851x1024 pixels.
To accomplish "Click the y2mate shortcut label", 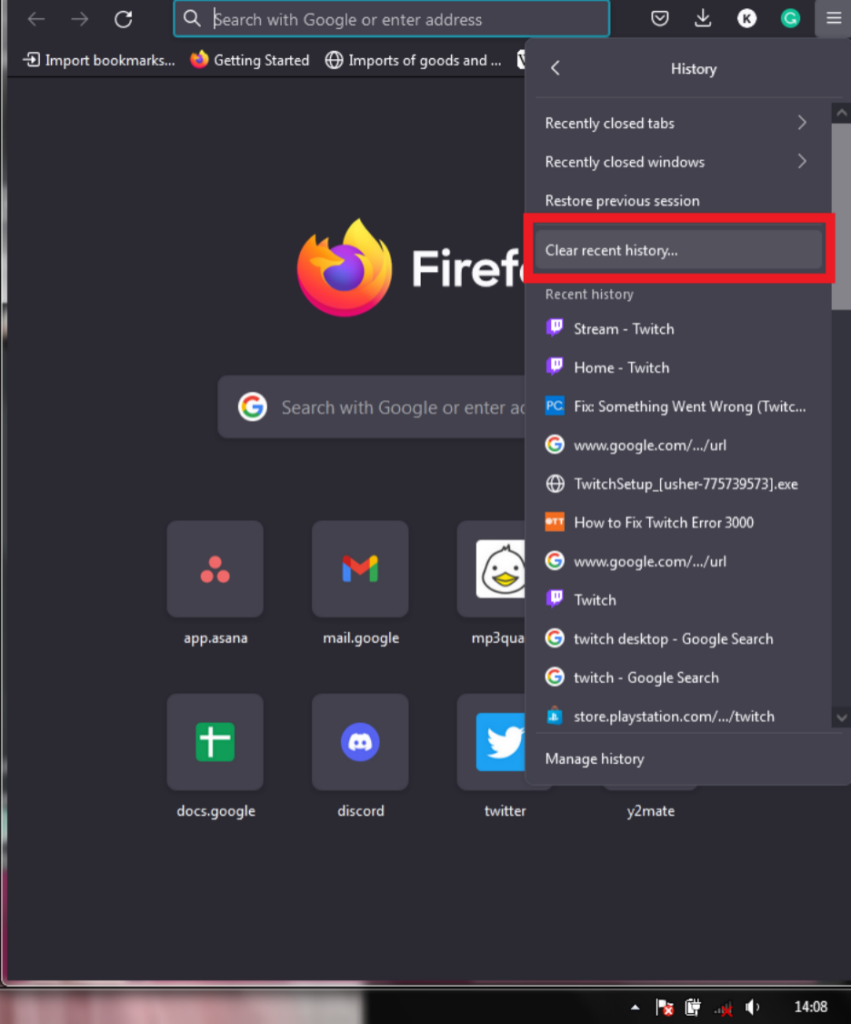I will click(650, 811).
